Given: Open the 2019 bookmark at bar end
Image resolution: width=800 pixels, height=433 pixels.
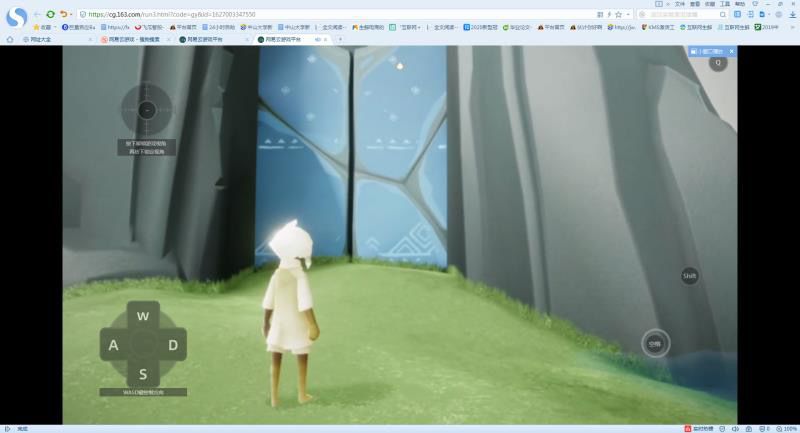Looking at the screenshot, I should pos(767,27).
